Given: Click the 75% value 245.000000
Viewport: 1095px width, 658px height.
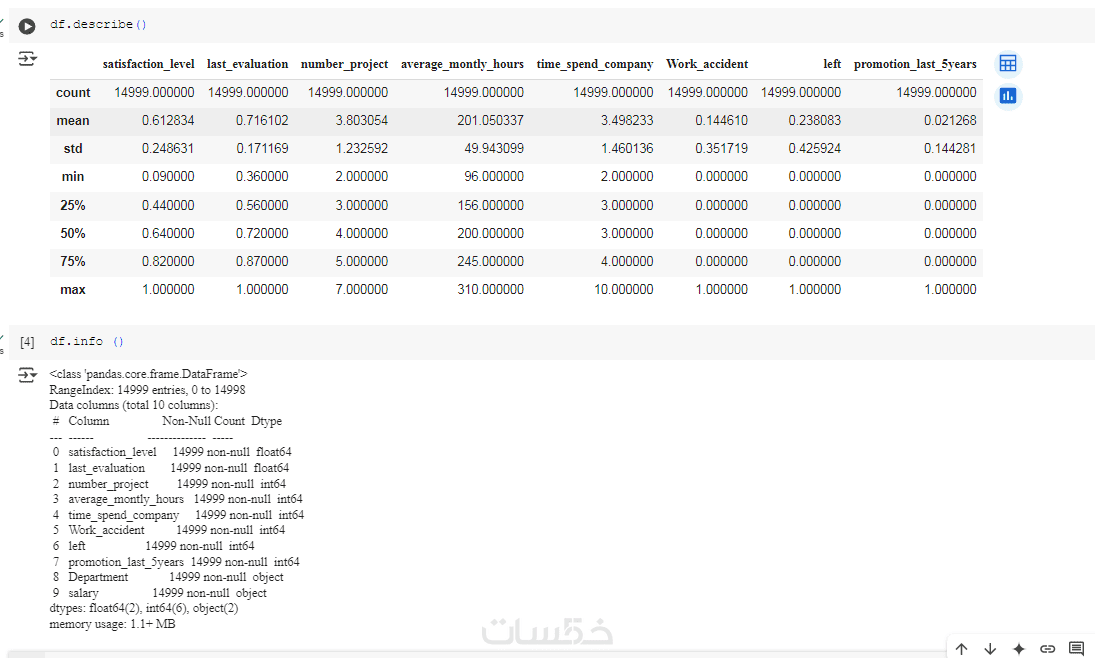Looking at the screenshot, I should [x=490, y=261].
